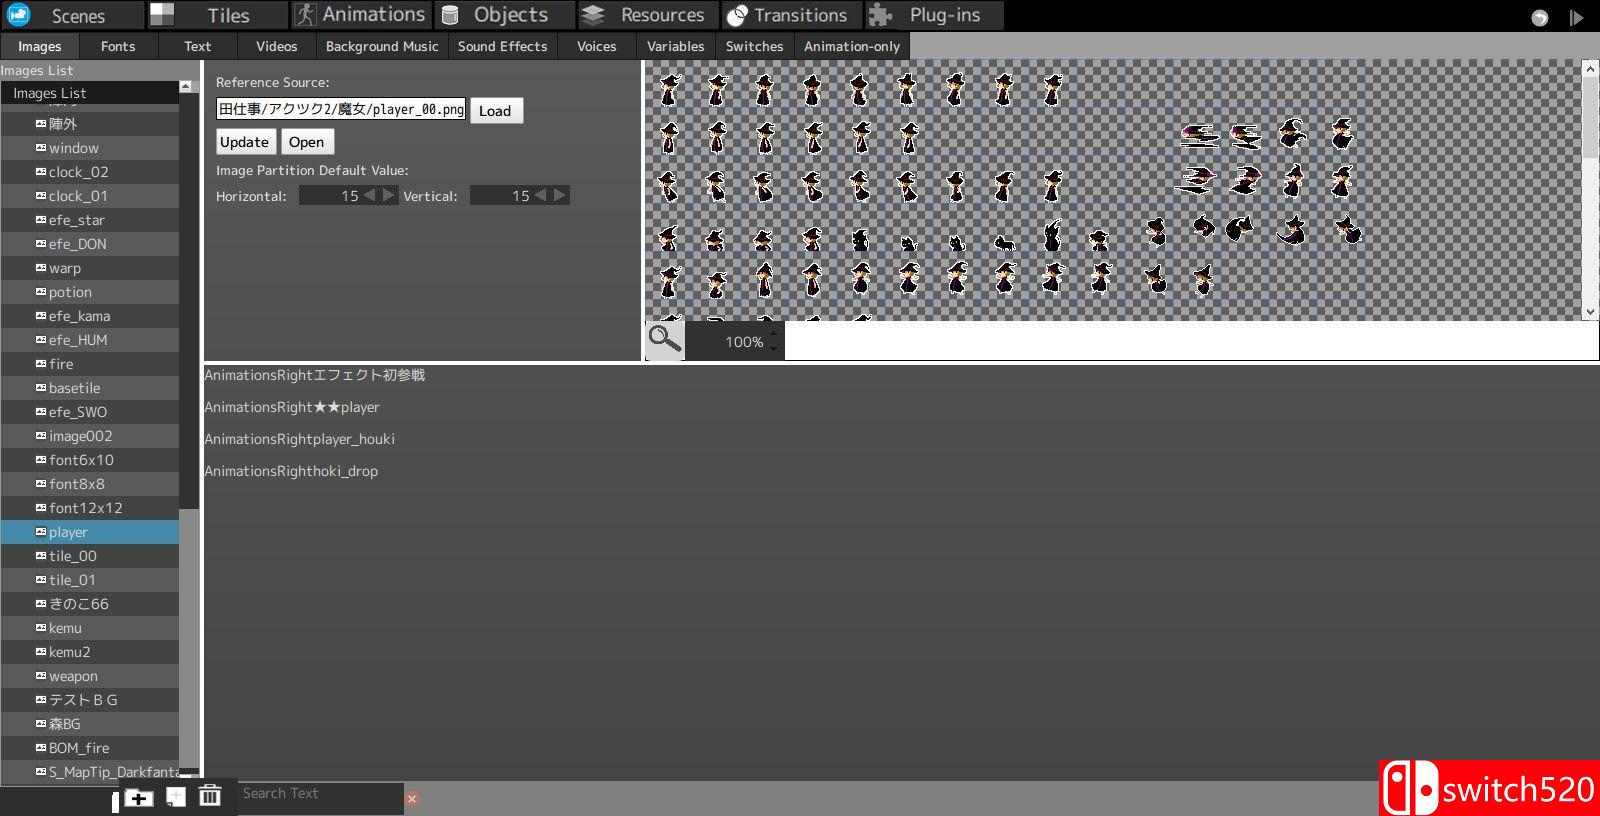Click the Load button
This screenshot has height=816, width=1600.
tap(495, 110)
